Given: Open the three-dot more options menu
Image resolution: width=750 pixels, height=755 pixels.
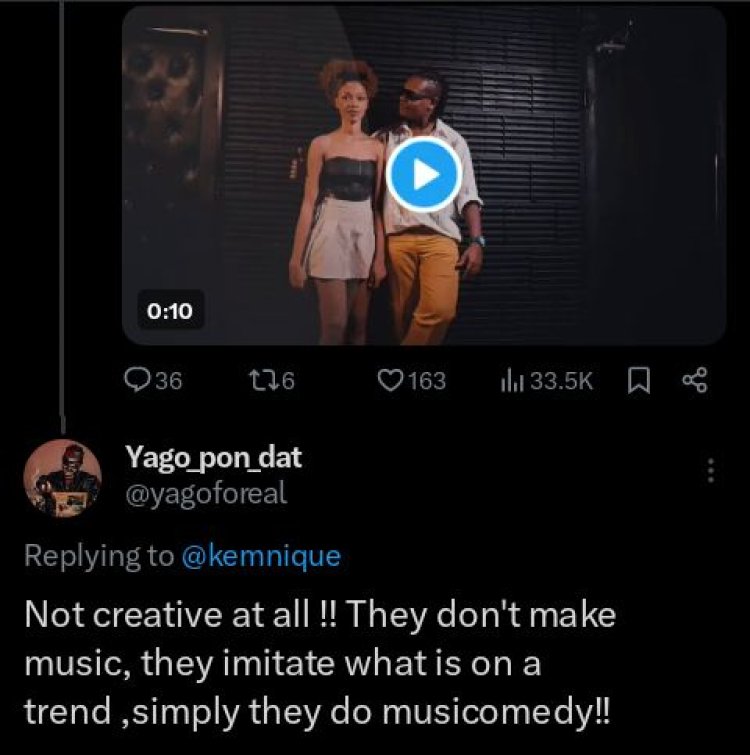Looking at the screenshot, I should (x=711, y=470).
